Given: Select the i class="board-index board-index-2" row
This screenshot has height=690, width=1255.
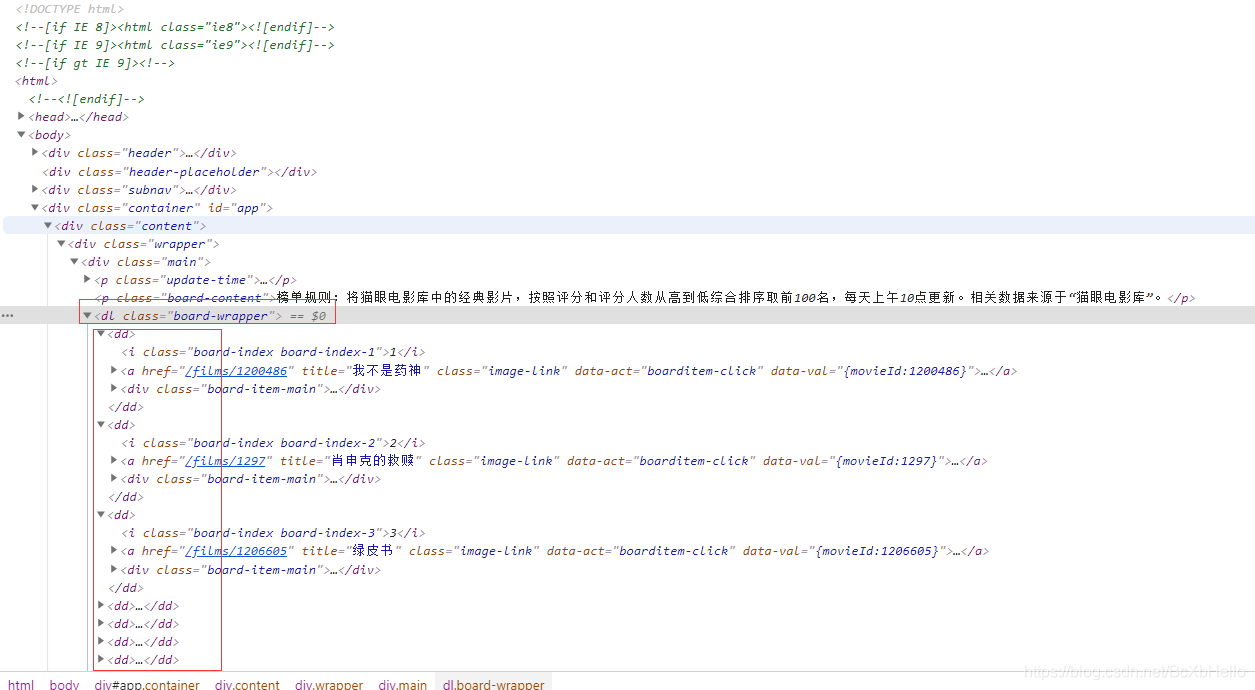Looking at the screenshot, I should (x=273, y=443).
